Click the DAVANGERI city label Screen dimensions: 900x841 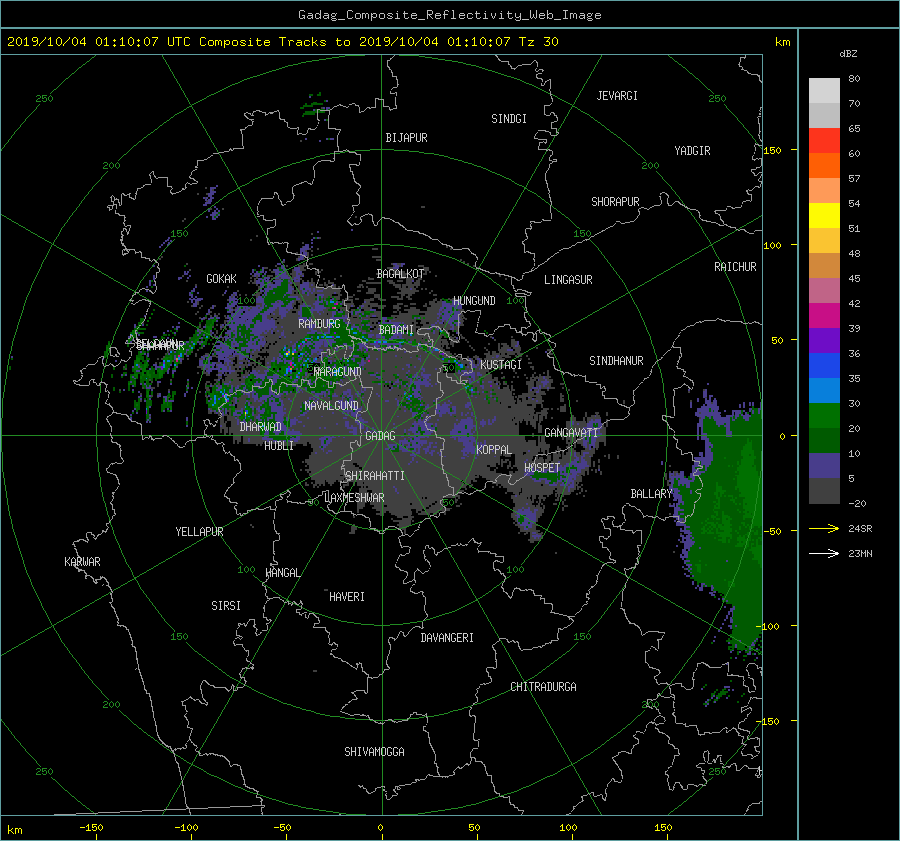447,638
